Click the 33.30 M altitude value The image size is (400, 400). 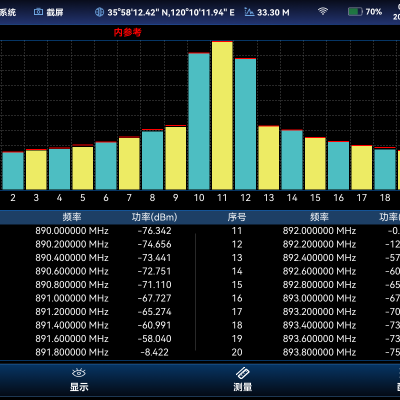point(273,13)
